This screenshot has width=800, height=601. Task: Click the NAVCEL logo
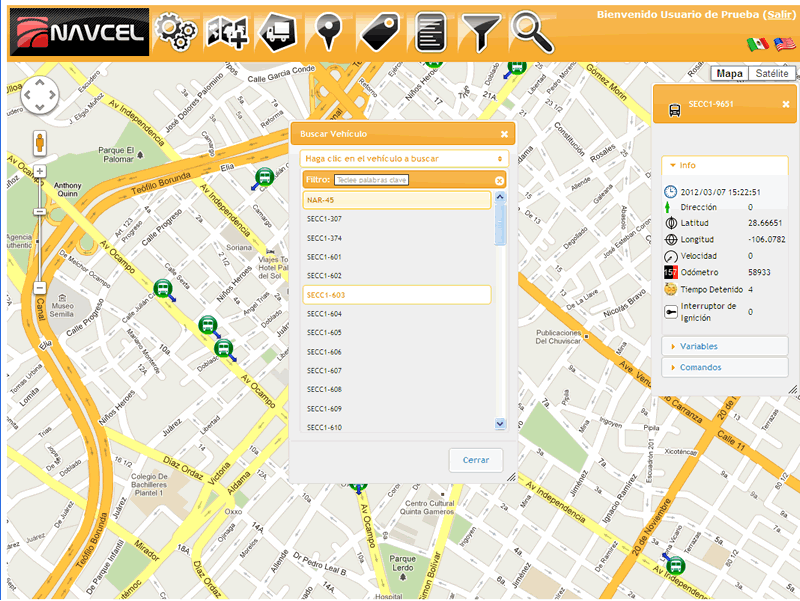click(80, 32)
